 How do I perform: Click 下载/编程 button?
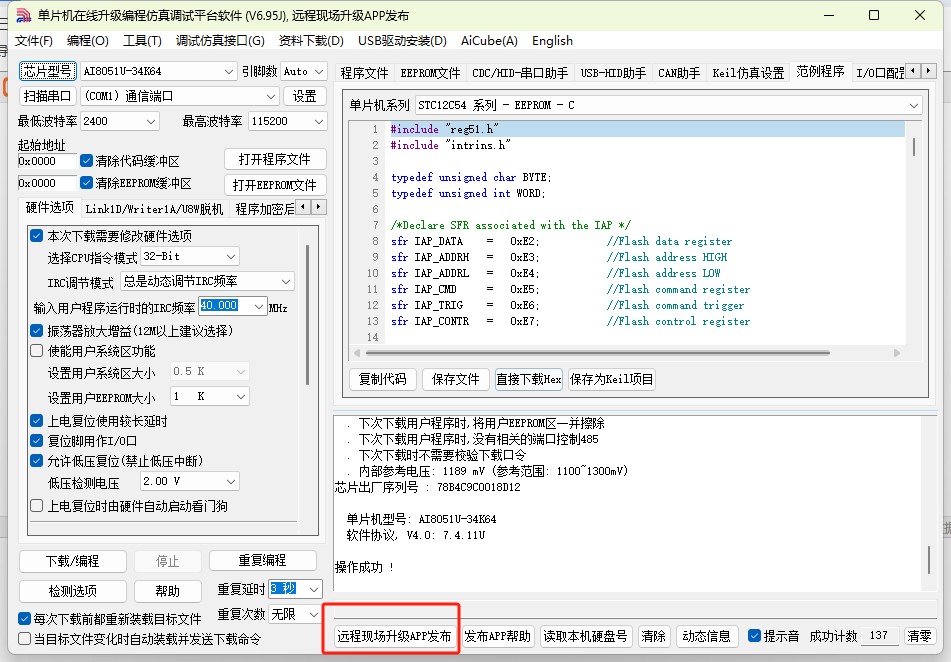[73, 561]
